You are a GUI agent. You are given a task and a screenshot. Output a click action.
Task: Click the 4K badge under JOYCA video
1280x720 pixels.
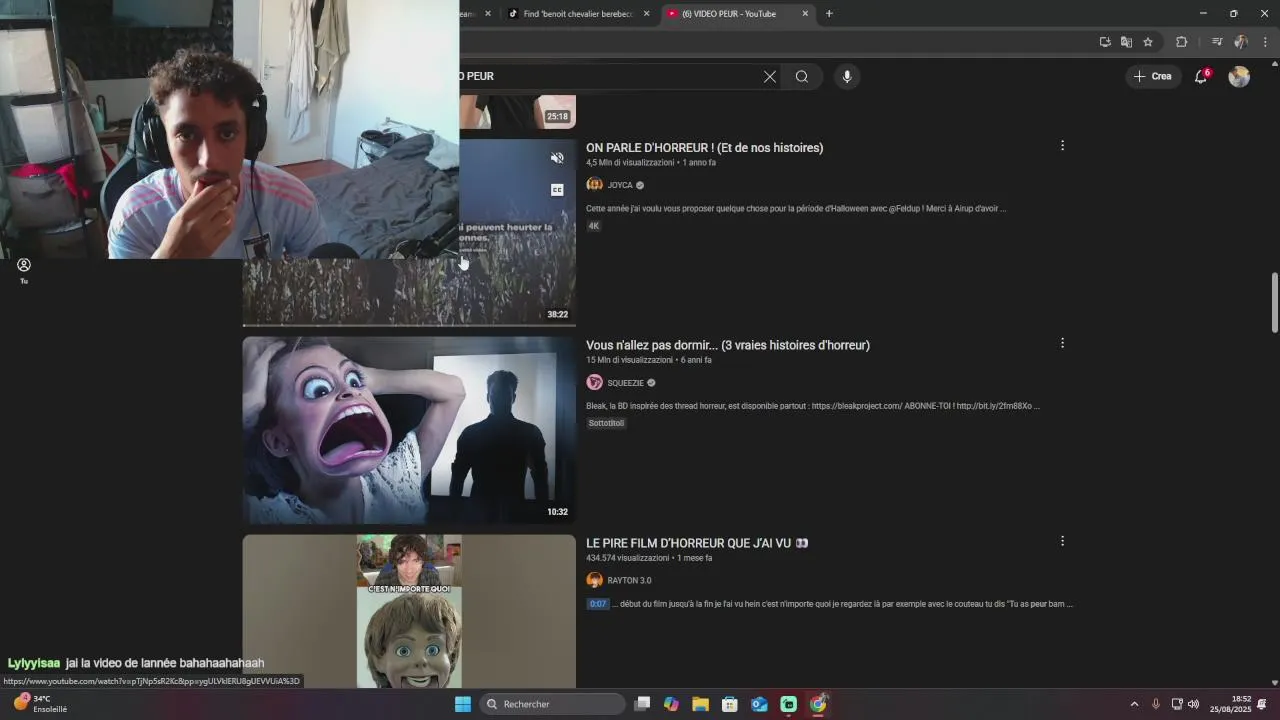(593, 226)
